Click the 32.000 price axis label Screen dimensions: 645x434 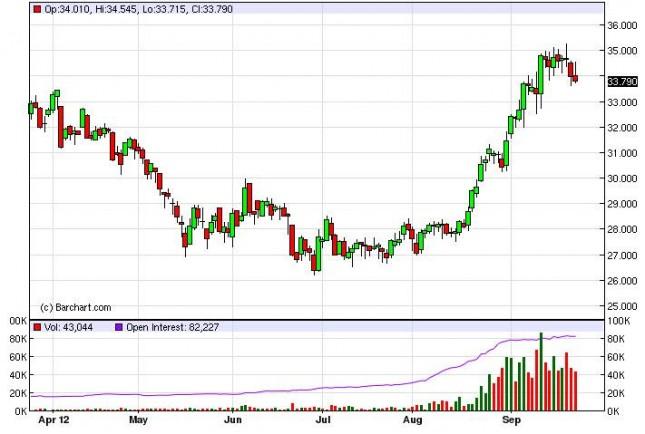point(622,128)
